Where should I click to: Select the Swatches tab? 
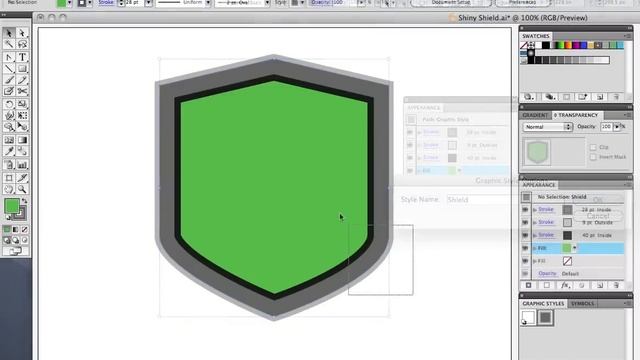[536, 36]
